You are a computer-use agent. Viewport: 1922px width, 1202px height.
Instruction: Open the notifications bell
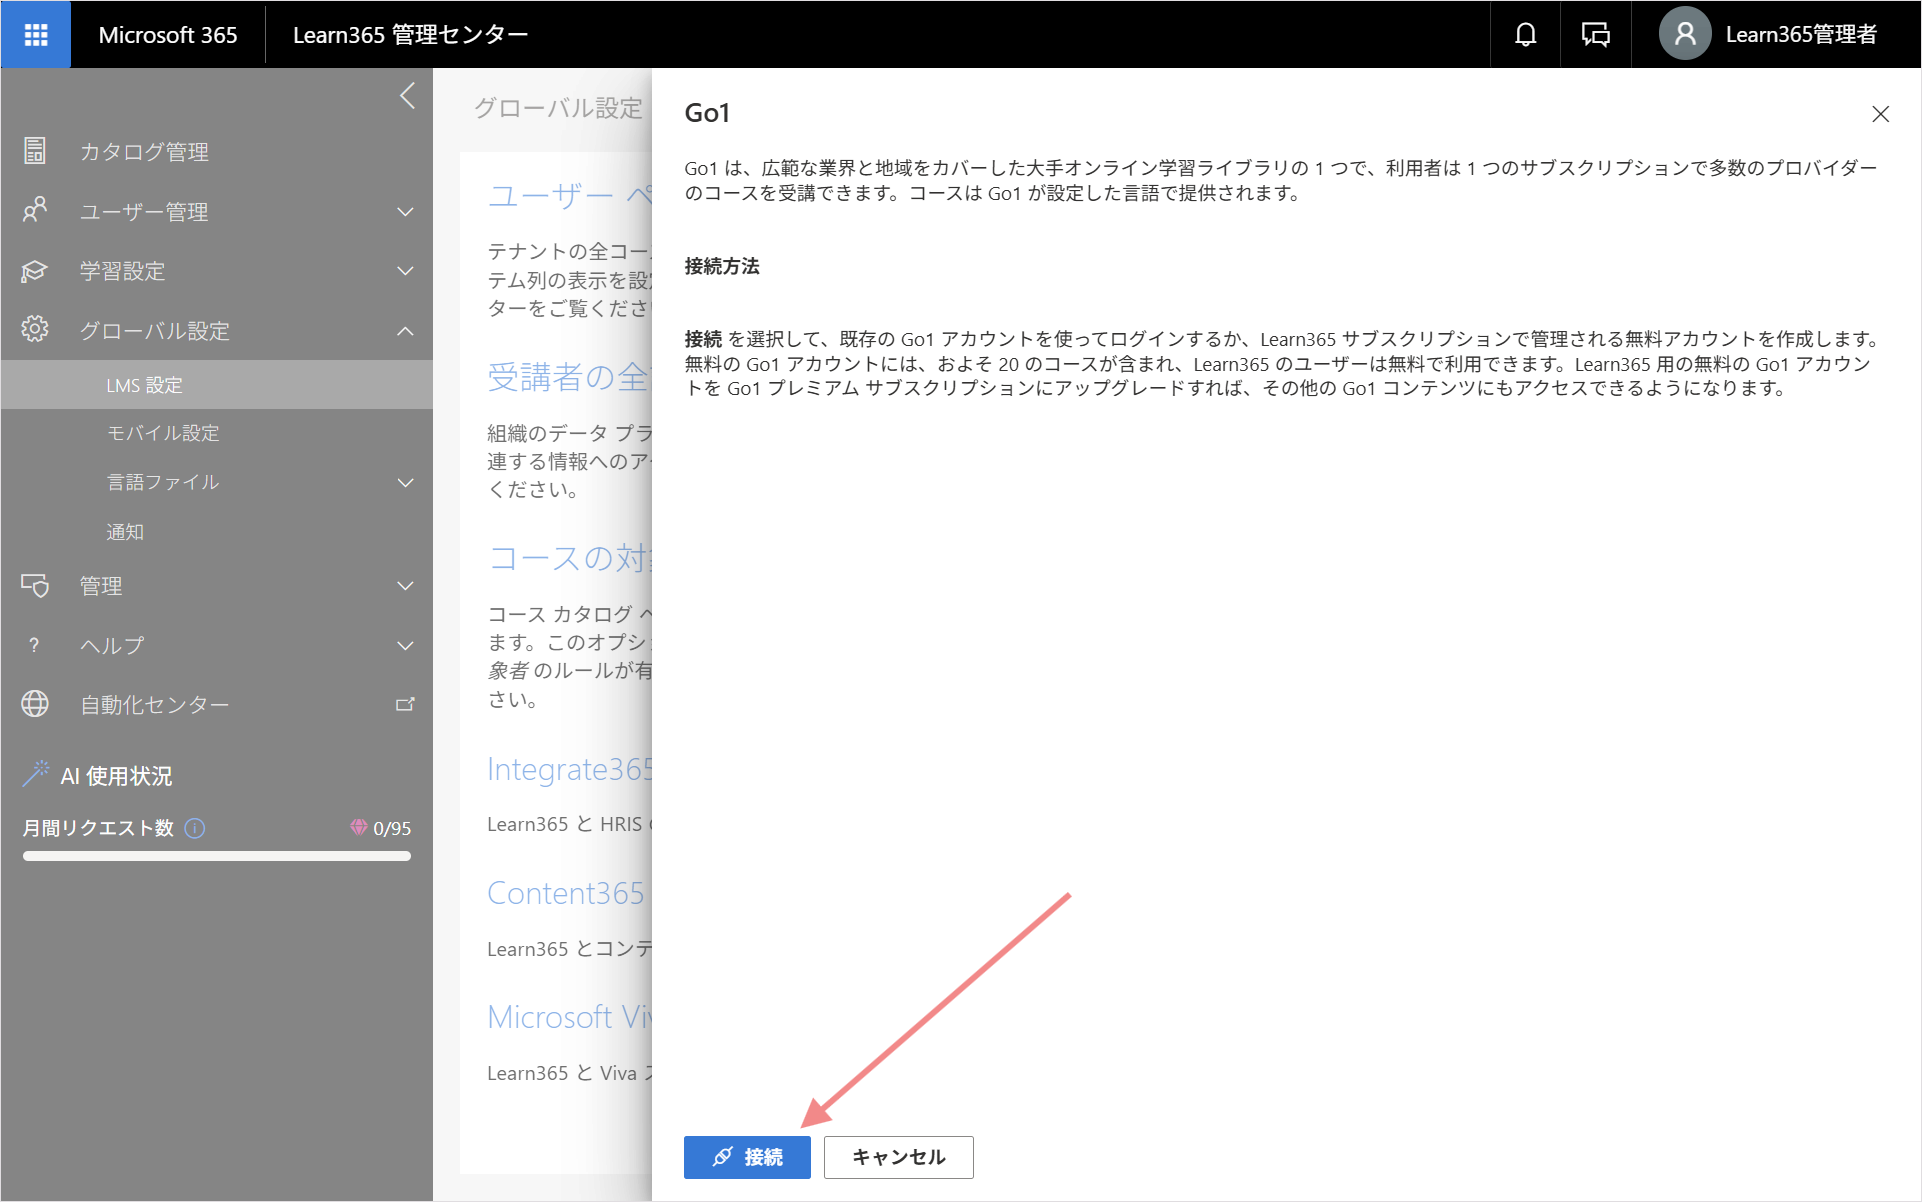1525,35
